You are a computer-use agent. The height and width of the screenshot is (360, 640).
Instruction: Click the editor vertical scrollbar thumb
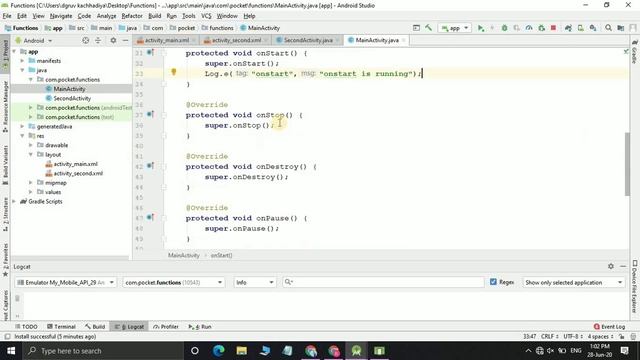(627, 164)
